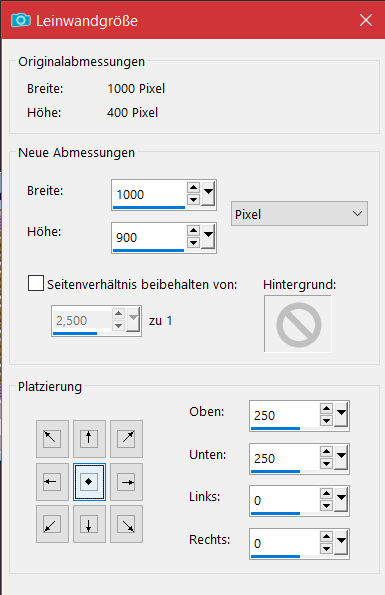Screen dimensions: 385x595
Task: Expand the Höhe value slider dropdown
Action: (x=208, y=237)
